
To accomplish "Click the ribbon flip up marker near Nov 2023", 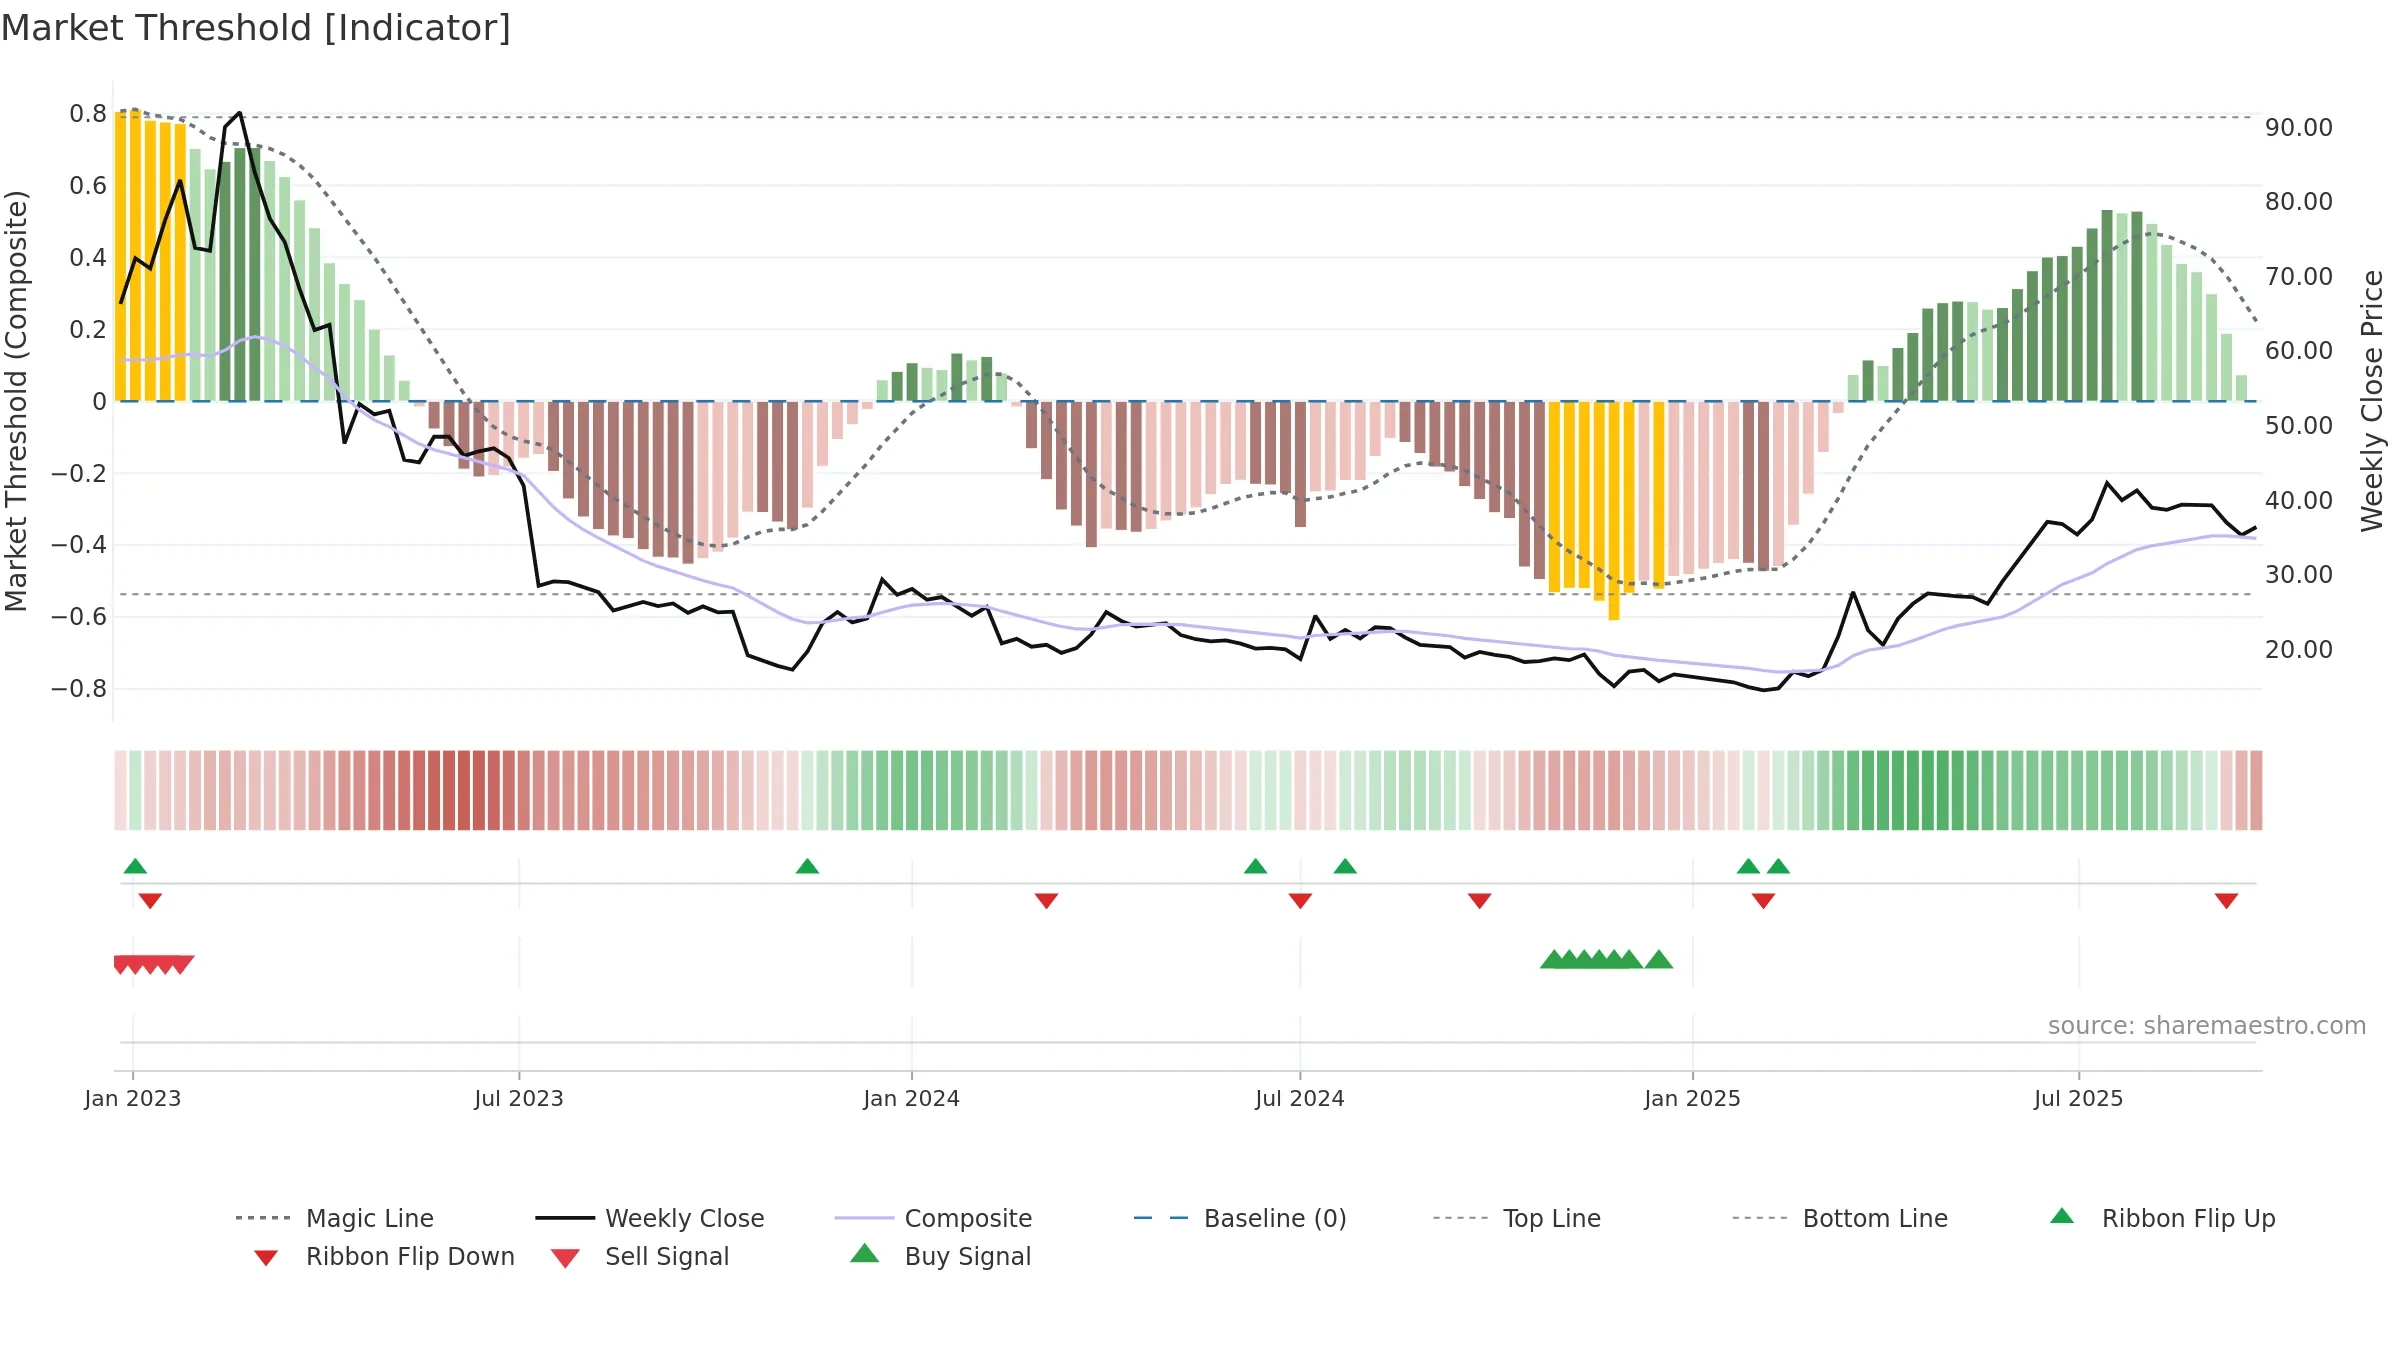I will tap(807, 866).
